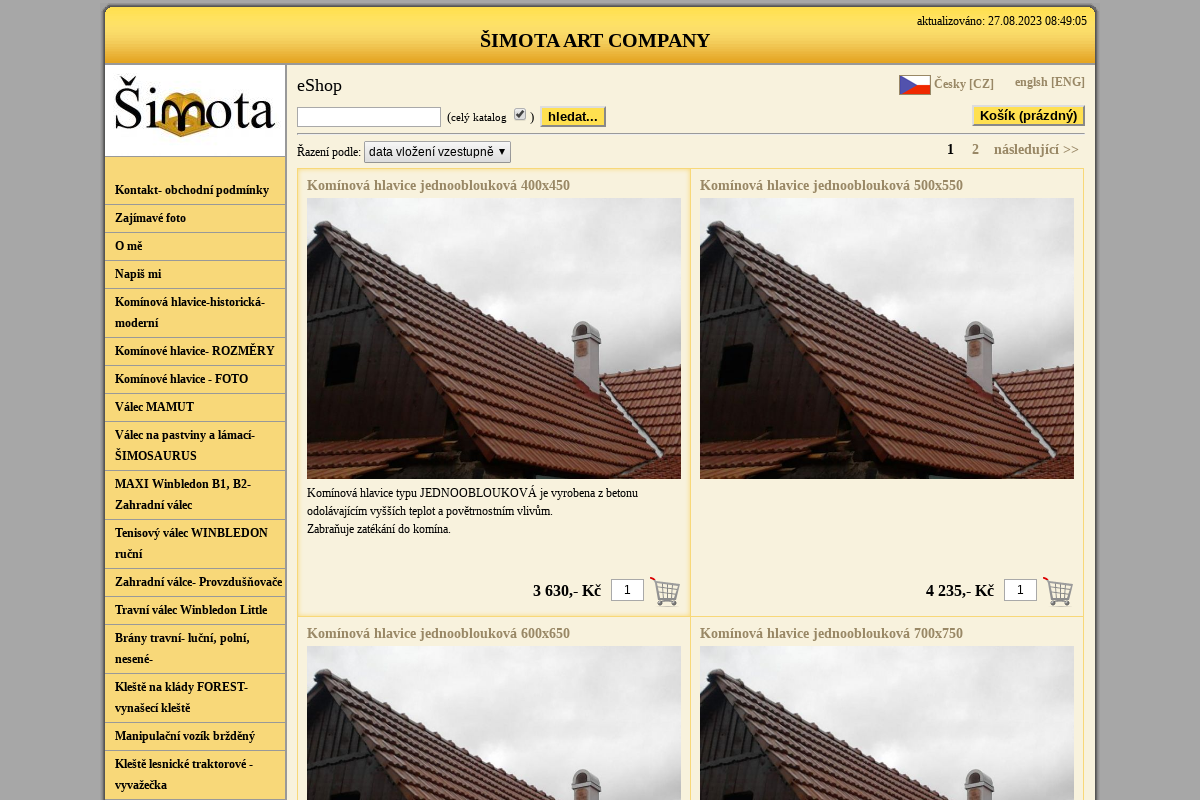Click the quantity field for the 400x450 product

627,590
